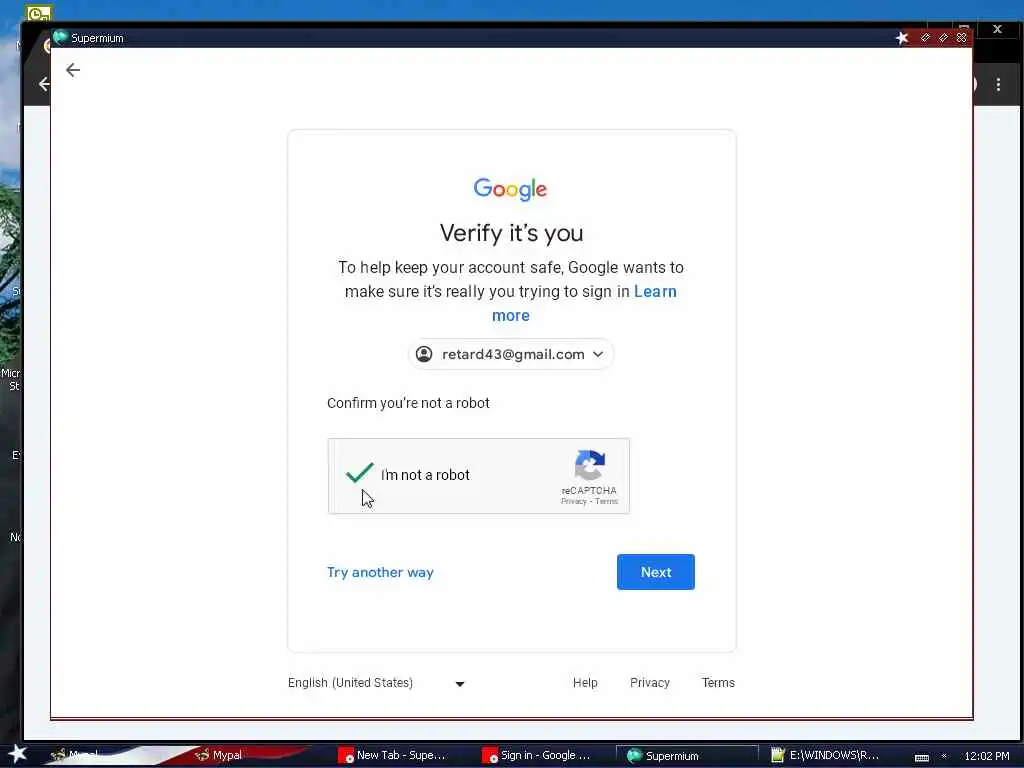Viewport: 1024px width, 768px height.
Task: Switch to New Tab - Supermium taskbar item
Action: pyautogui.click(x=392, y=755)
